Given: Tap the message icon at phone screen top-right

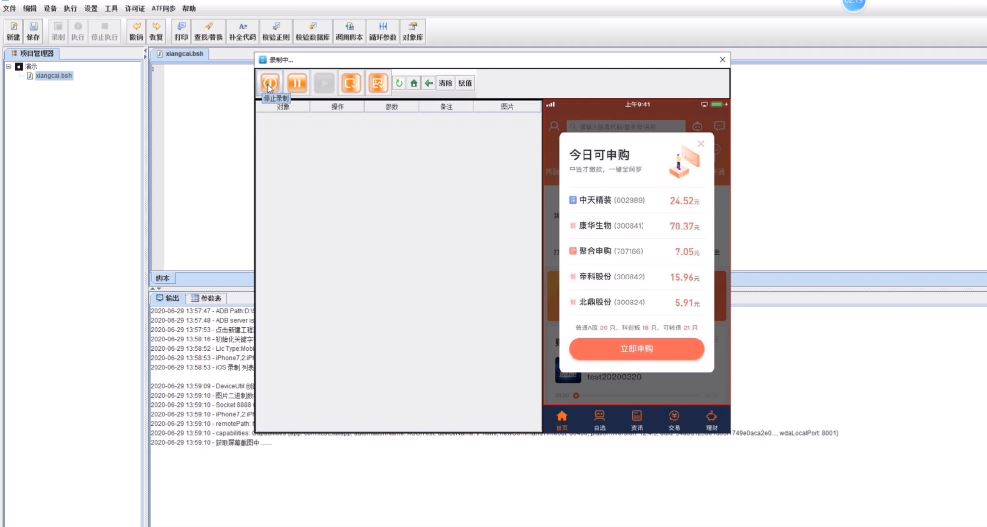Looking at the screenshot, I should (719, 126).
